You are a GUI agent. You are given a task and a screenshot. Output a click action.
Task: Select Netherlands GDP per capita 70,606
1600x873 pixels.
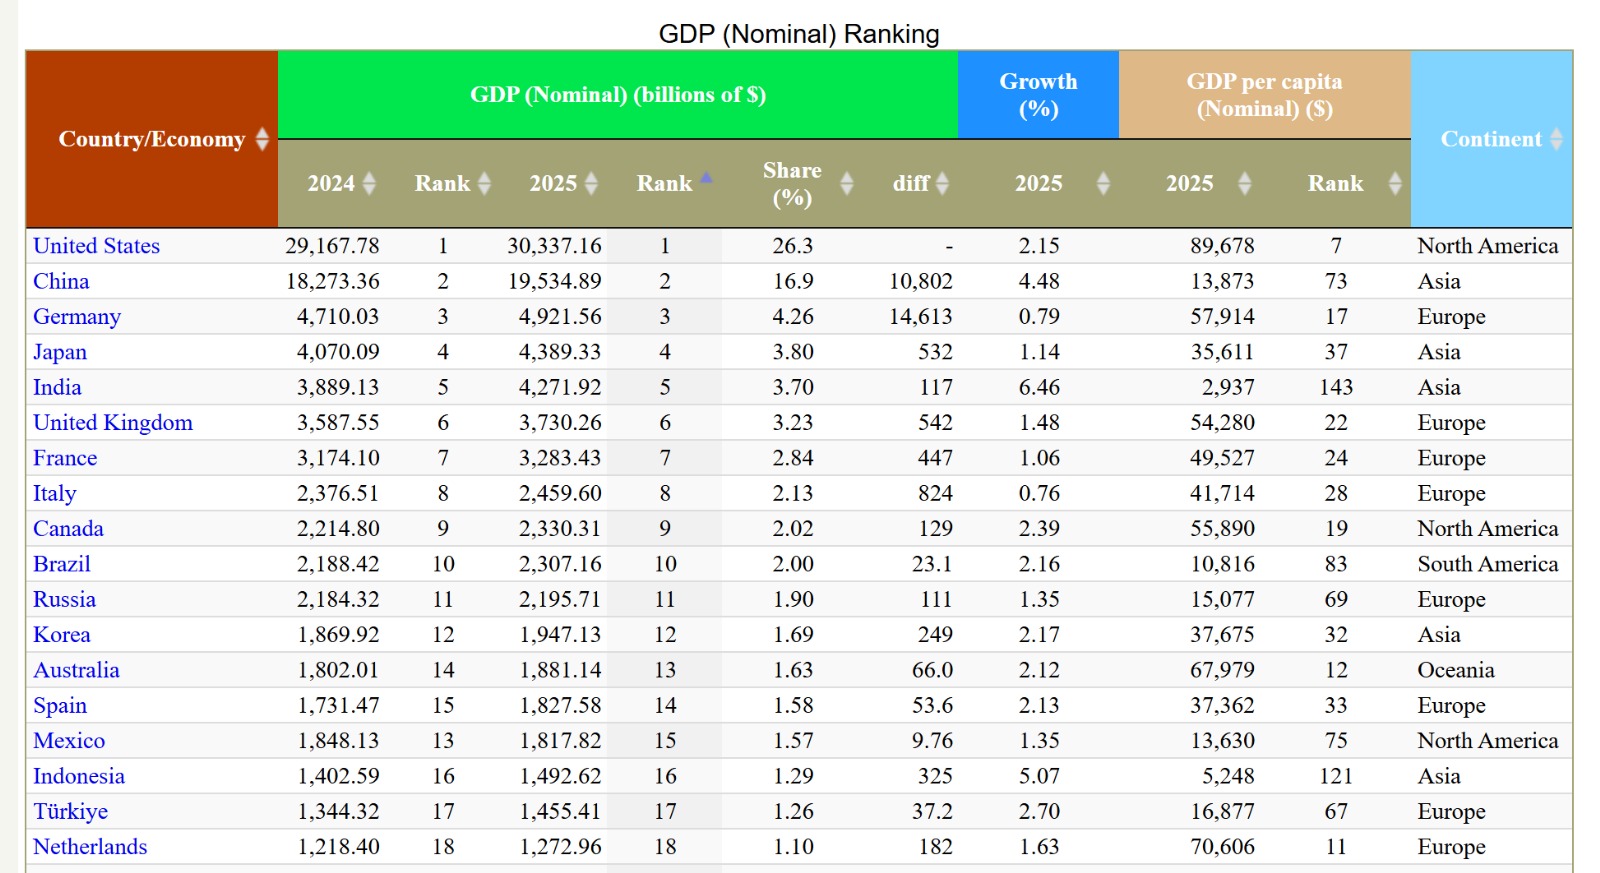[1222, 847]
